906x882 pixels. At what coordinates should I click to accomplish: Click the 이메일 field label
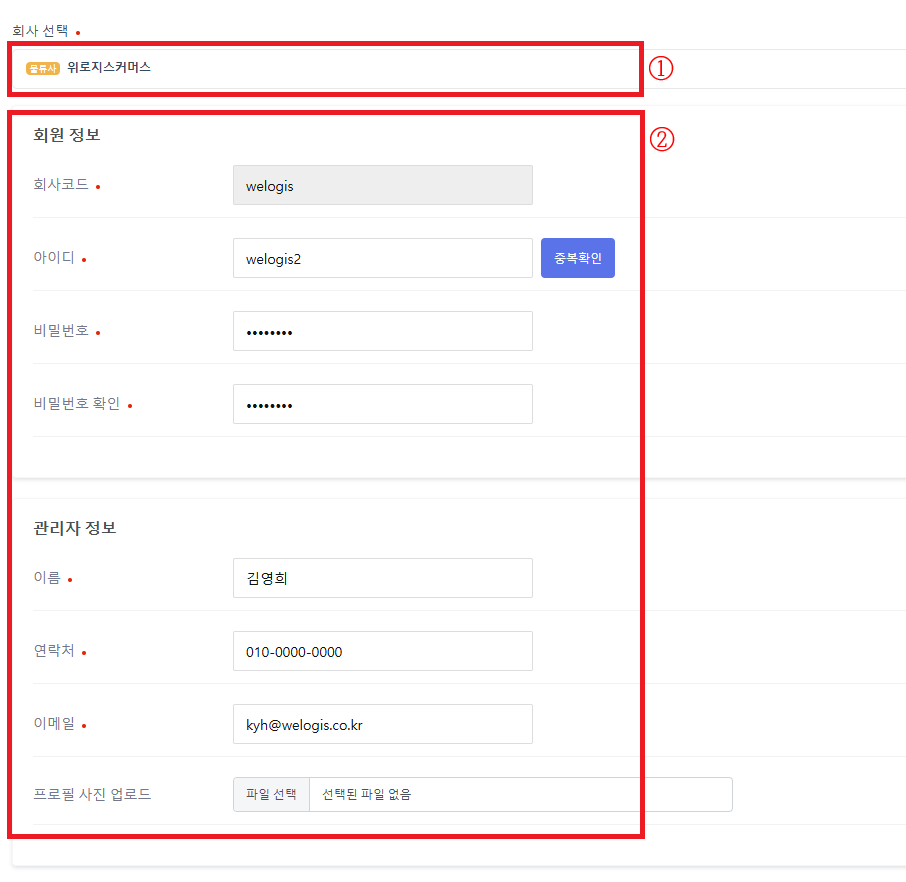tap(54, 724)
